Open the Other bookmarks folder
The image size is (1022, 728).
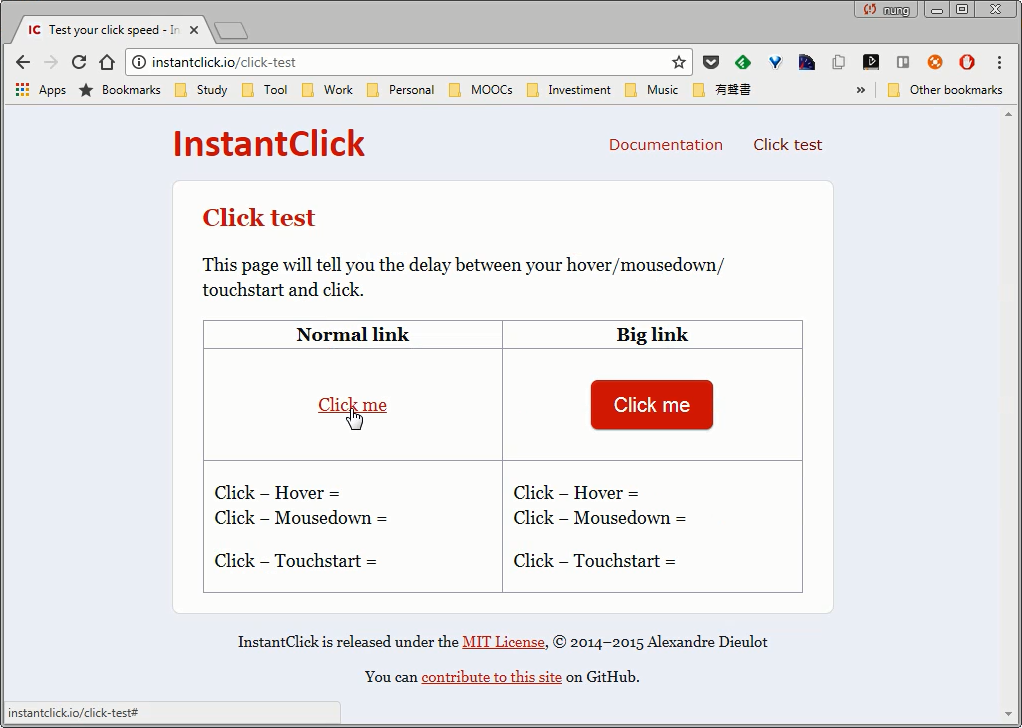click(946, 90)
